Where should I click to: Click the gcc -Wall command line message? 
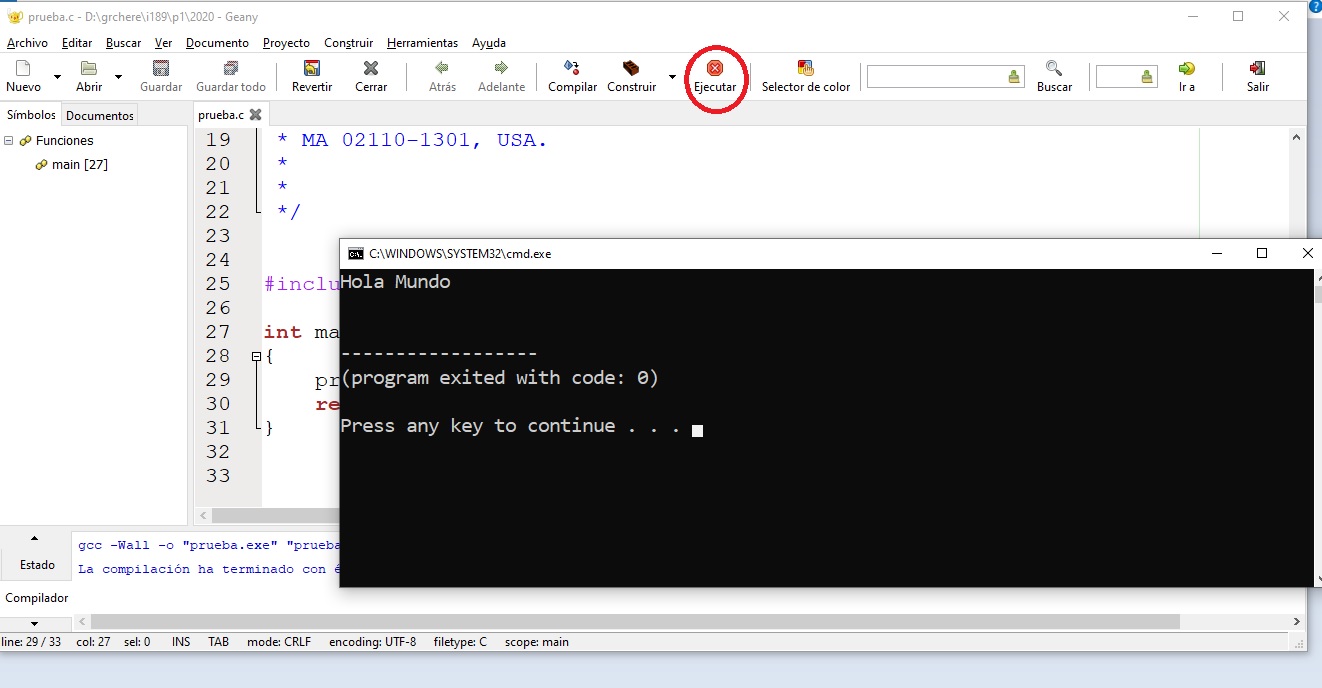[209, 545]
